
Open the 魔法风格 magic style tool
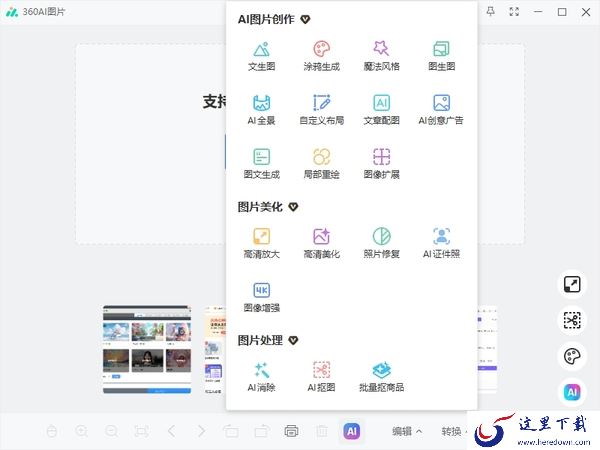coord(382,57)
